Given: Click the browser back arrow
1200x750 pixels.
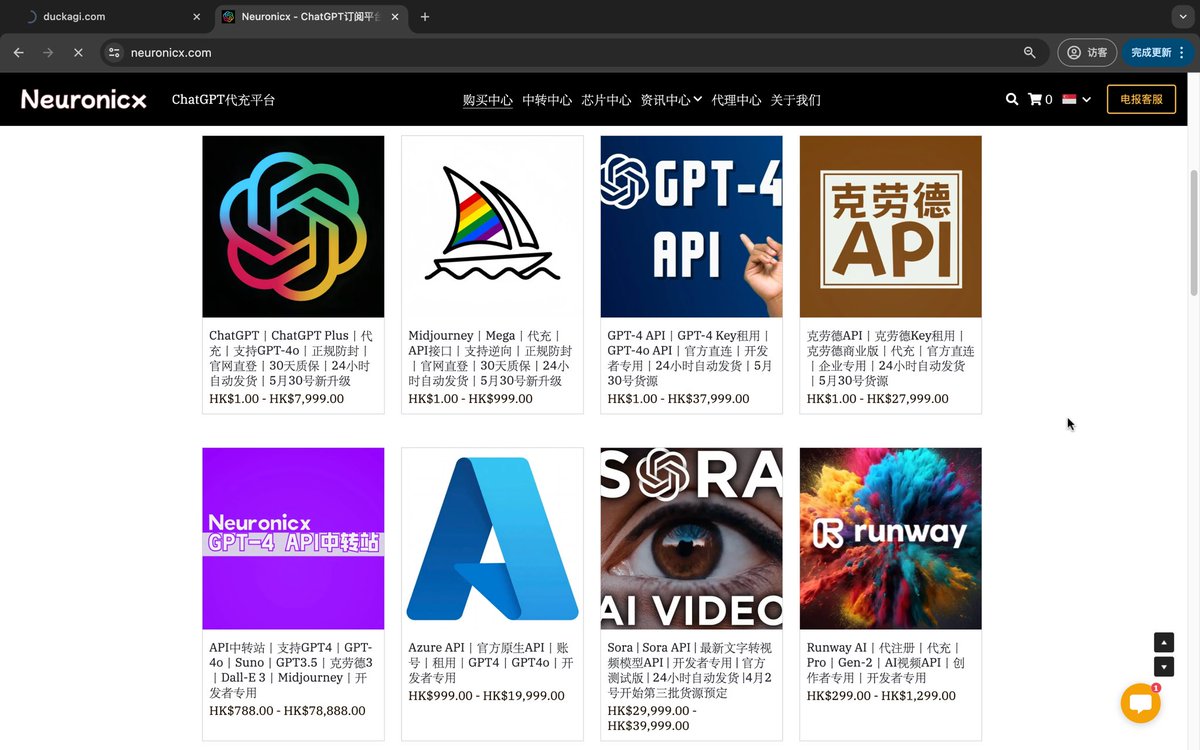Looking at the screenshot, I should click(x=18, y=52).
